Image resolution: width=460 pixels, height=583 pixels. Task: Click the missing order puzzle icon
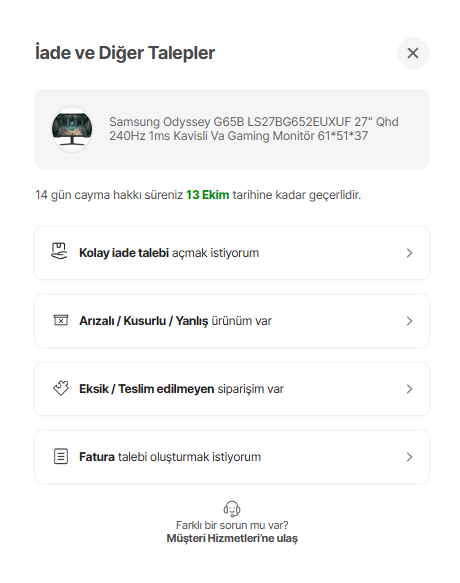pos(61,388)
